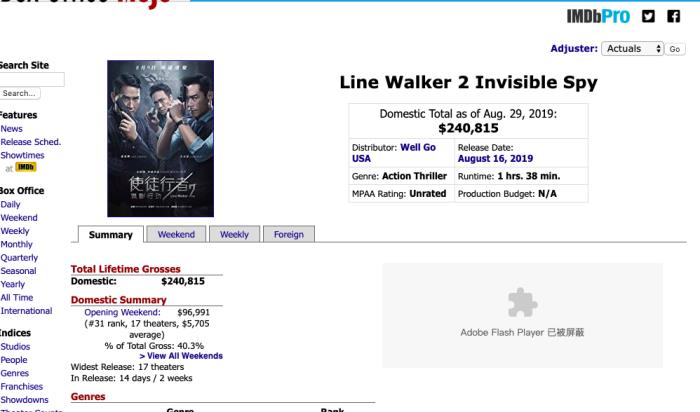
Task: Follow the August 16, 2019 release date link
Action: click(x=495, y=158)
